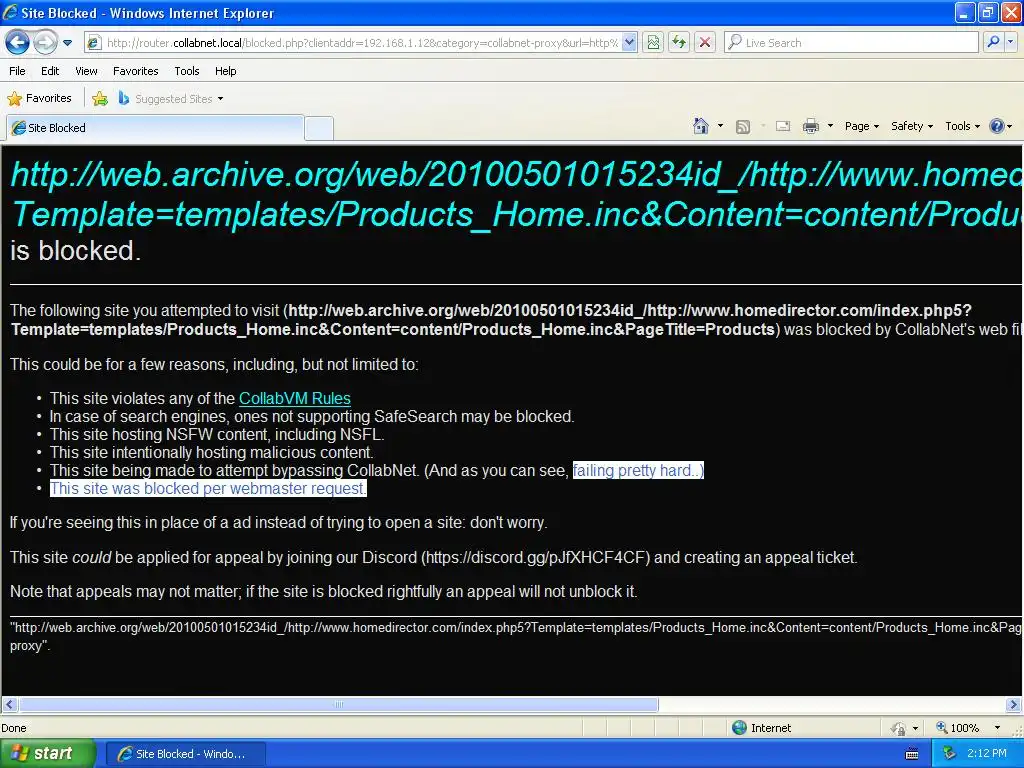
Task: Click the scroll right arrow
Action: pyautogui.click(x=1013, y=705)
